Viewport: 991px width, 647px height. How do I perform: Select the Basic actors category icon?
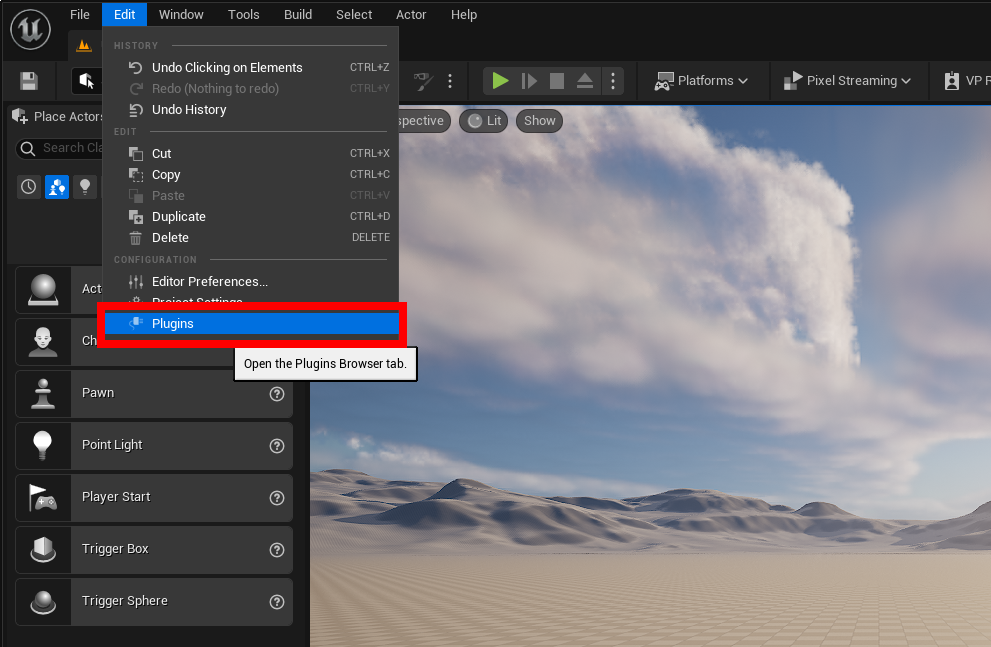[x=57, y=187]
